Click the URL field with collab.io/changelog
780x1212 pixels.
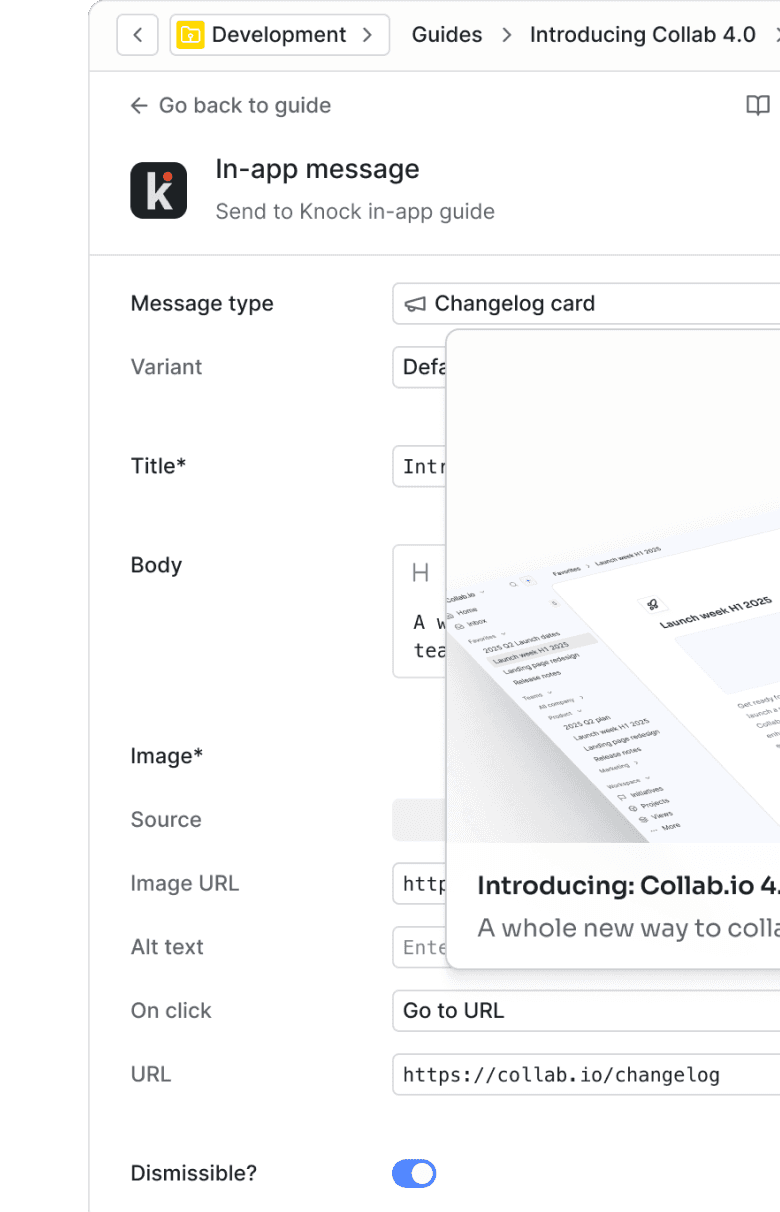click(x=586, y=1075)
